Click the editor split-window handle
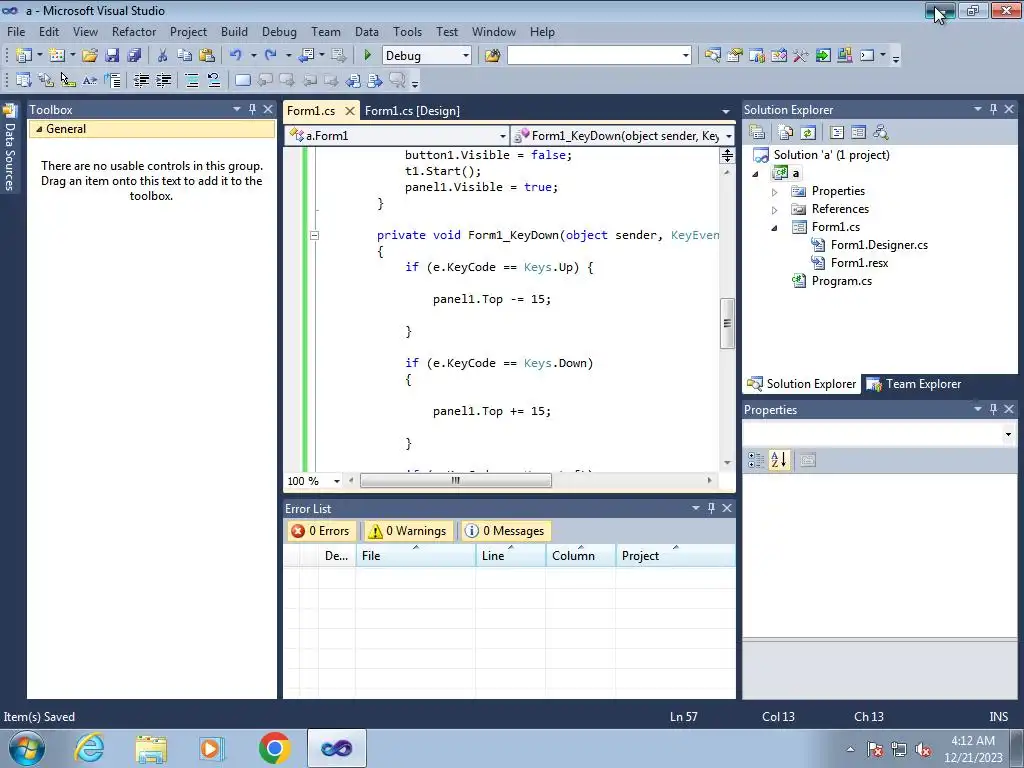The height and width of the screenshot is (768, 1024). pos(727,155)
